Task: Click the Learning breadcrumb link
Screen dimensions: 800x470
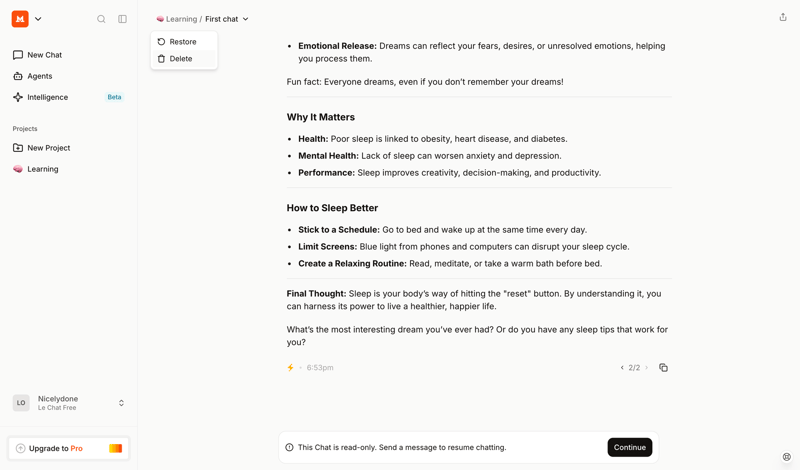Action: (181, 19)
